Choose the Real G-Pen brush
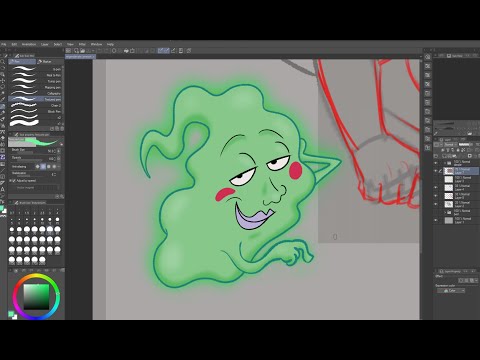The image size is (480, 360). coord(35,75)
